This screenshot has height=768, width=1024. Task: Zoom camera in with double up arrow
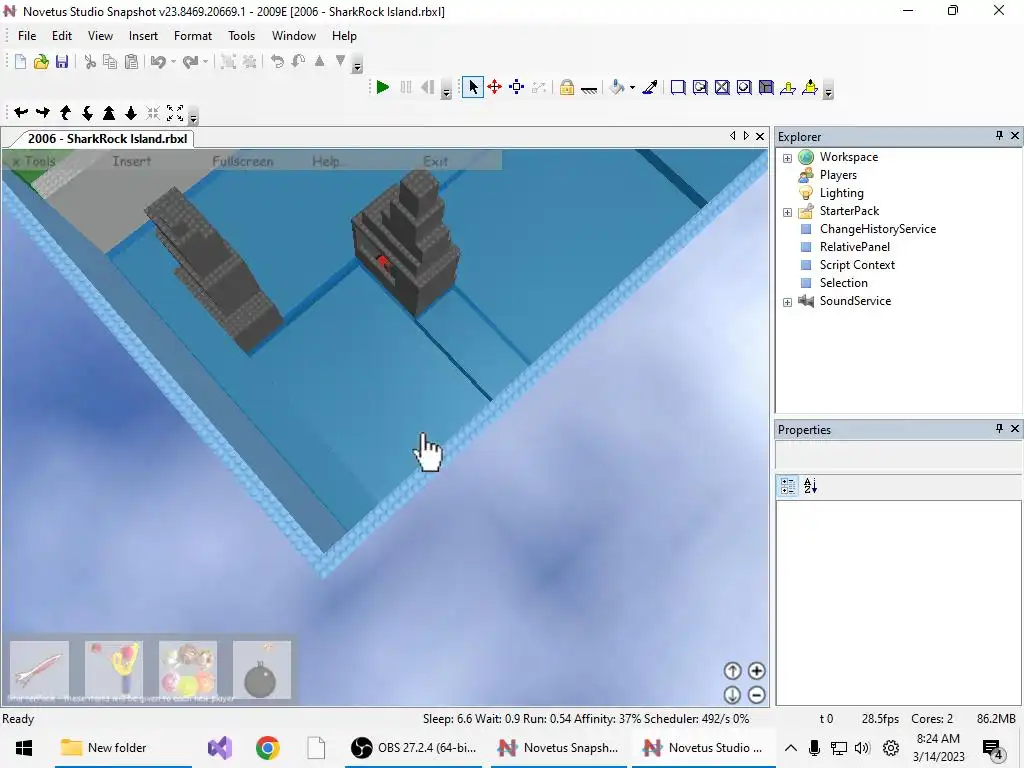click(x=109, y=112)
